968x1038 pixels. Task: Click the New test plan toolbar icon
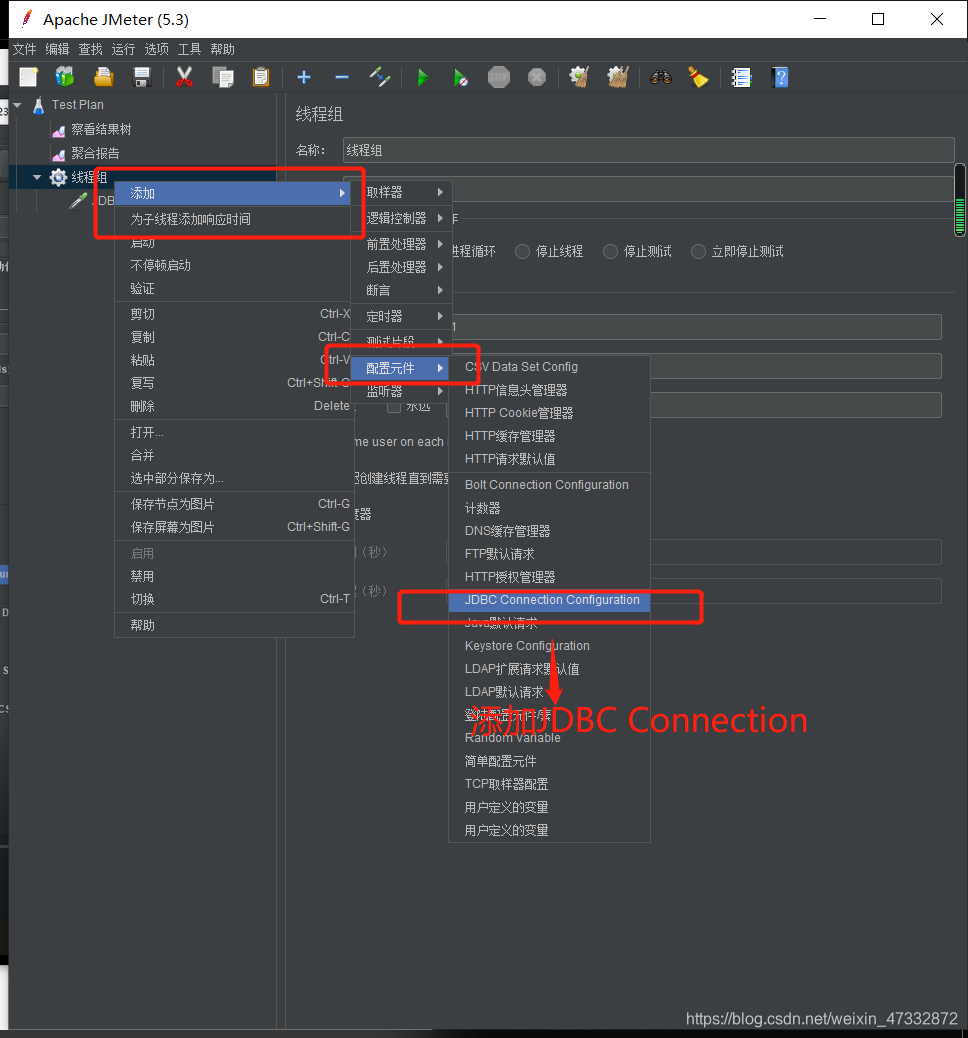28,77
